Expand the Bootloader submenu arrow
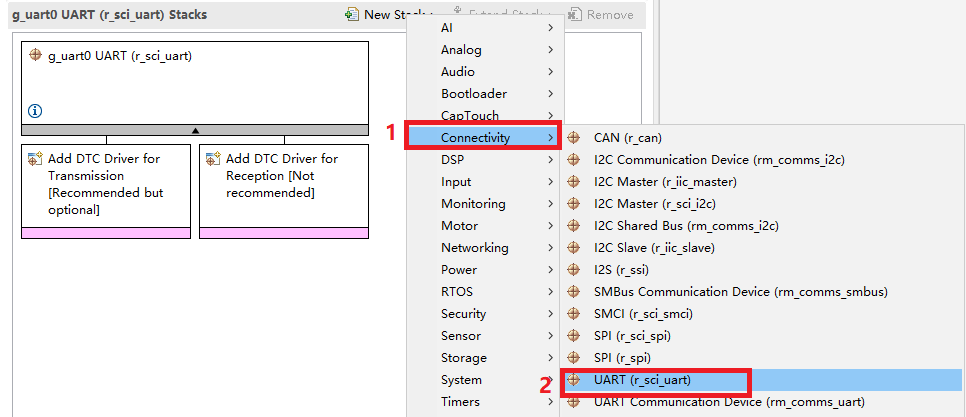This screenshot has width=966, height=417. click(550, 94)
